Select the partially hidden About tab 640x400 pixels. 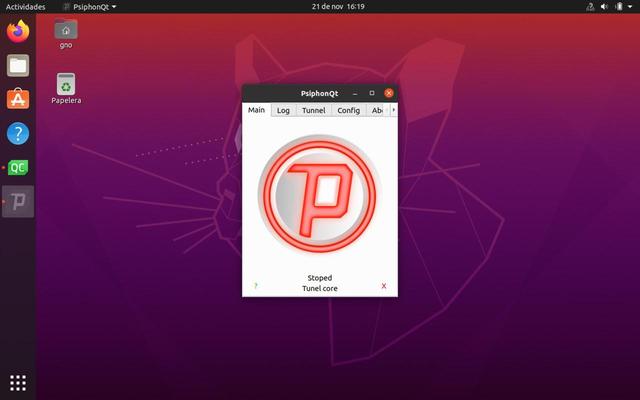376,110
